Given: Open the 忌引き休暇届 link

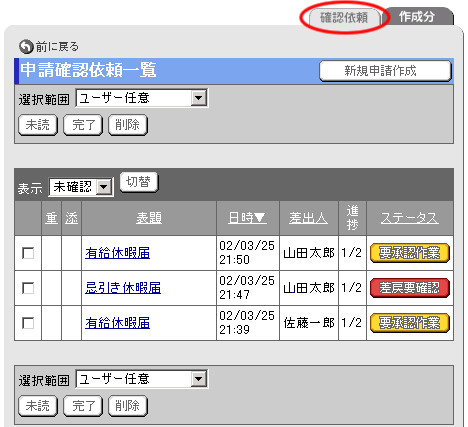Looking at the screenshot, I should coord(123,288).
